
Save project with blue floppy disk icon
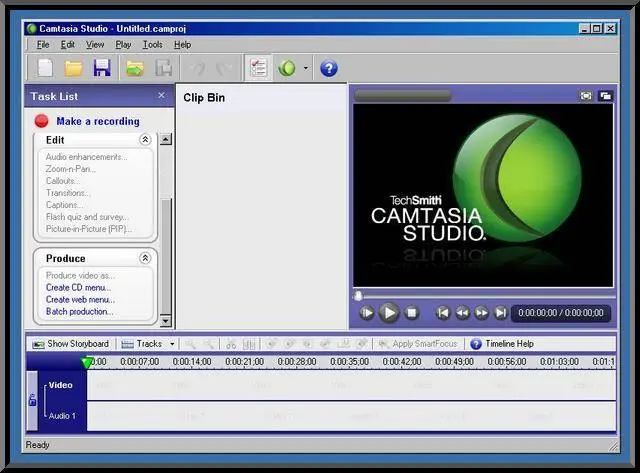(x=102, y=68)
